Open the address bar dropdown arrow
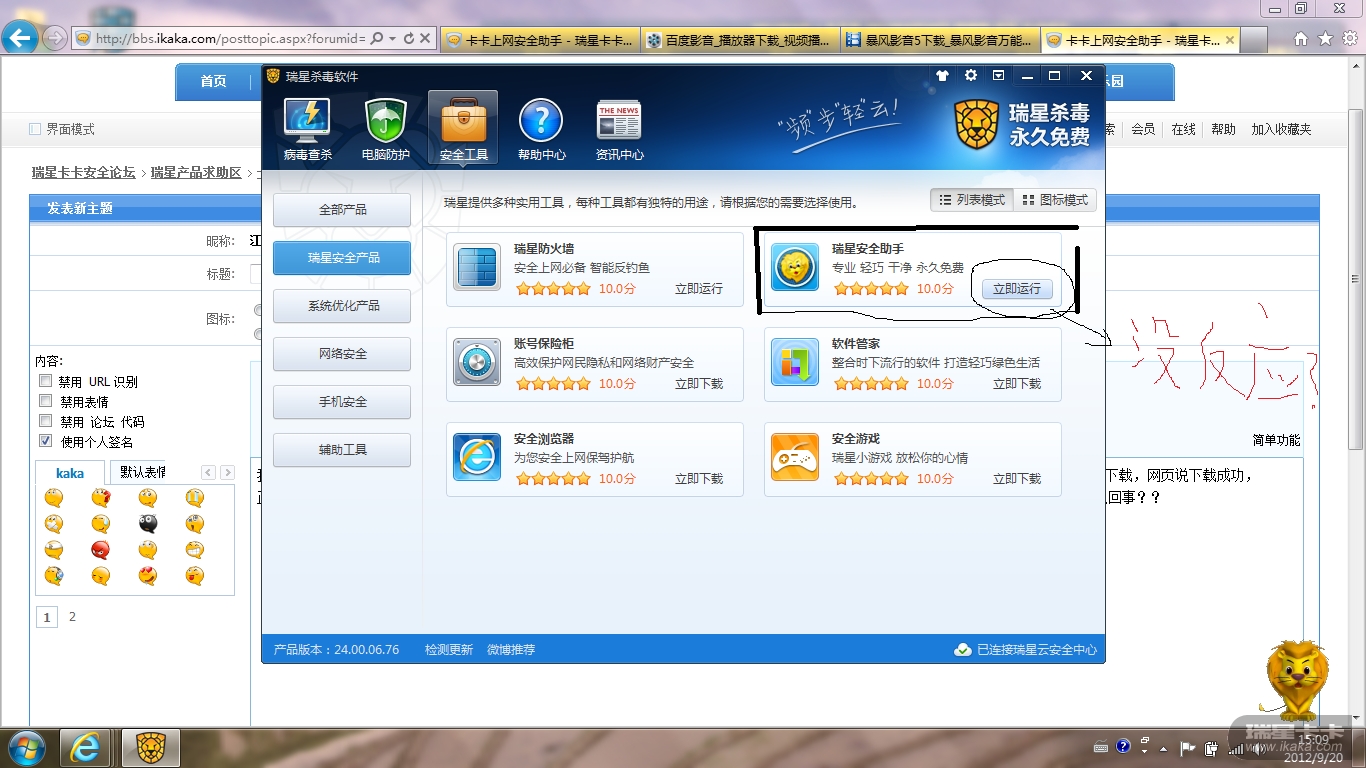1366x768 pixels. (x=393, y=39)
